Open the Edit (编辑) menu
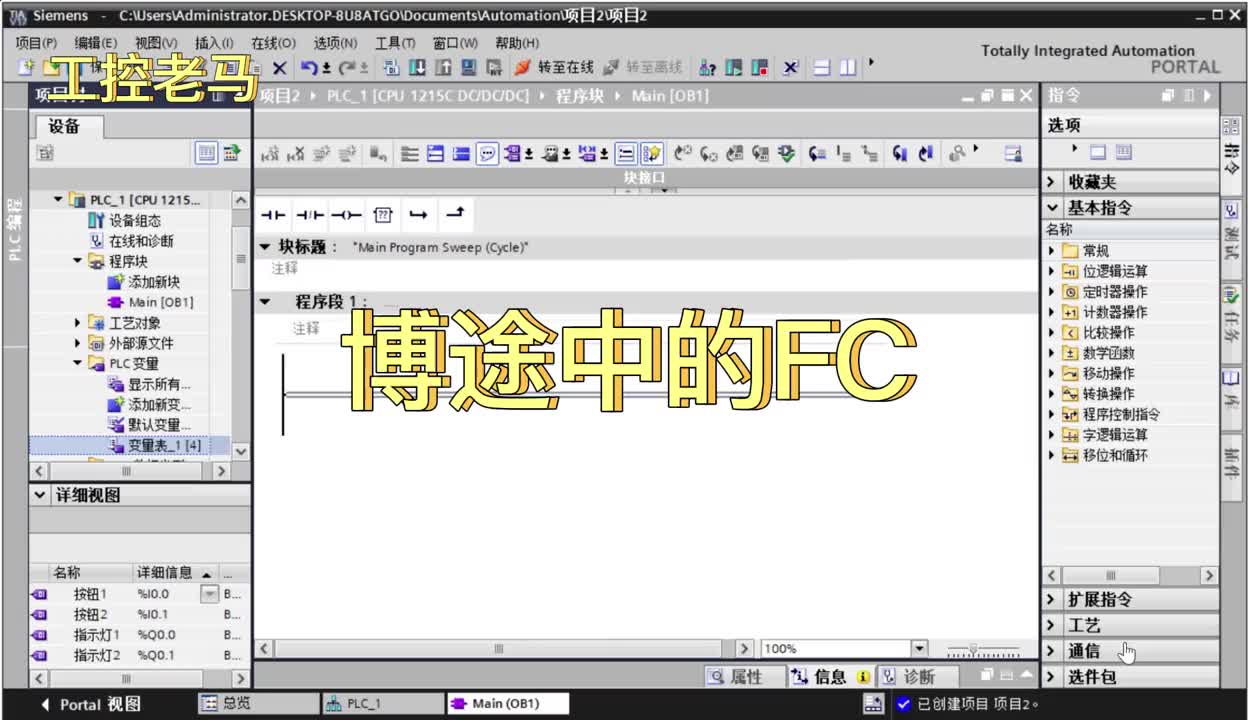This screenshot has width=1248, height=720. click(x=95, y=43)
